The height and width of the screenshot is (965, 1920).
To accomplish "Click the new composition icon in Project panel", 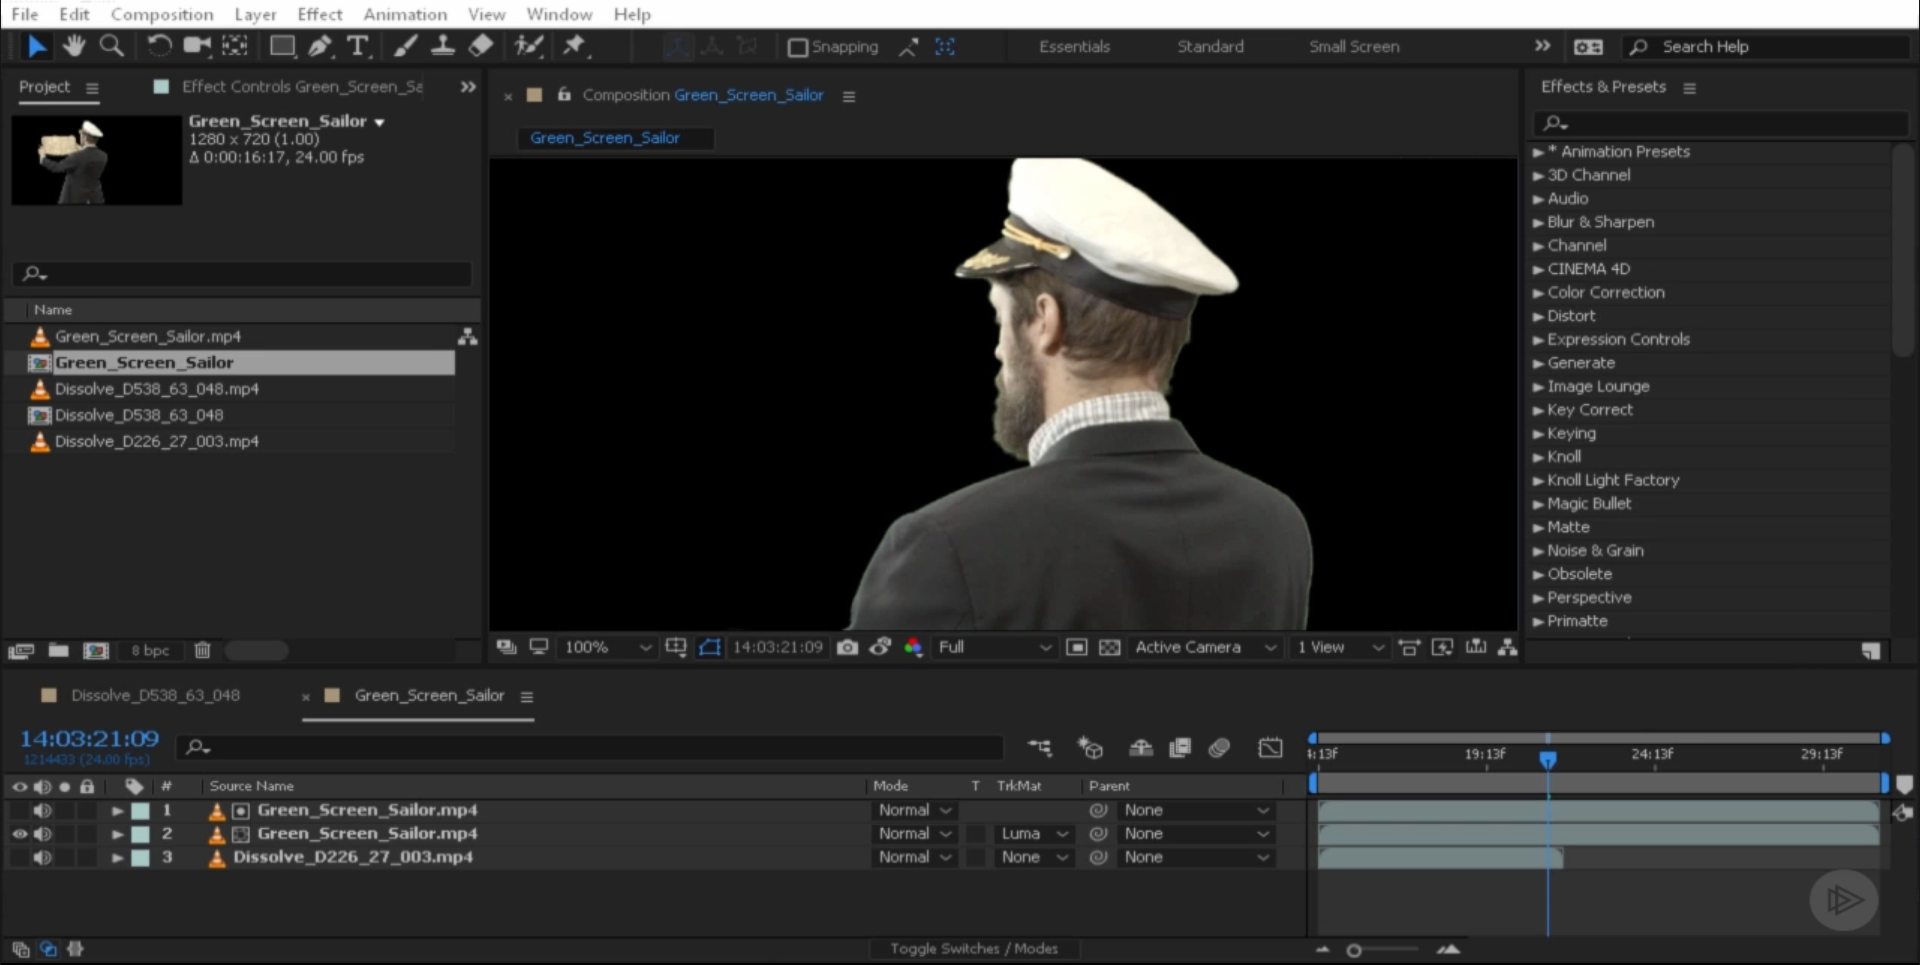I will click(96, 650).
